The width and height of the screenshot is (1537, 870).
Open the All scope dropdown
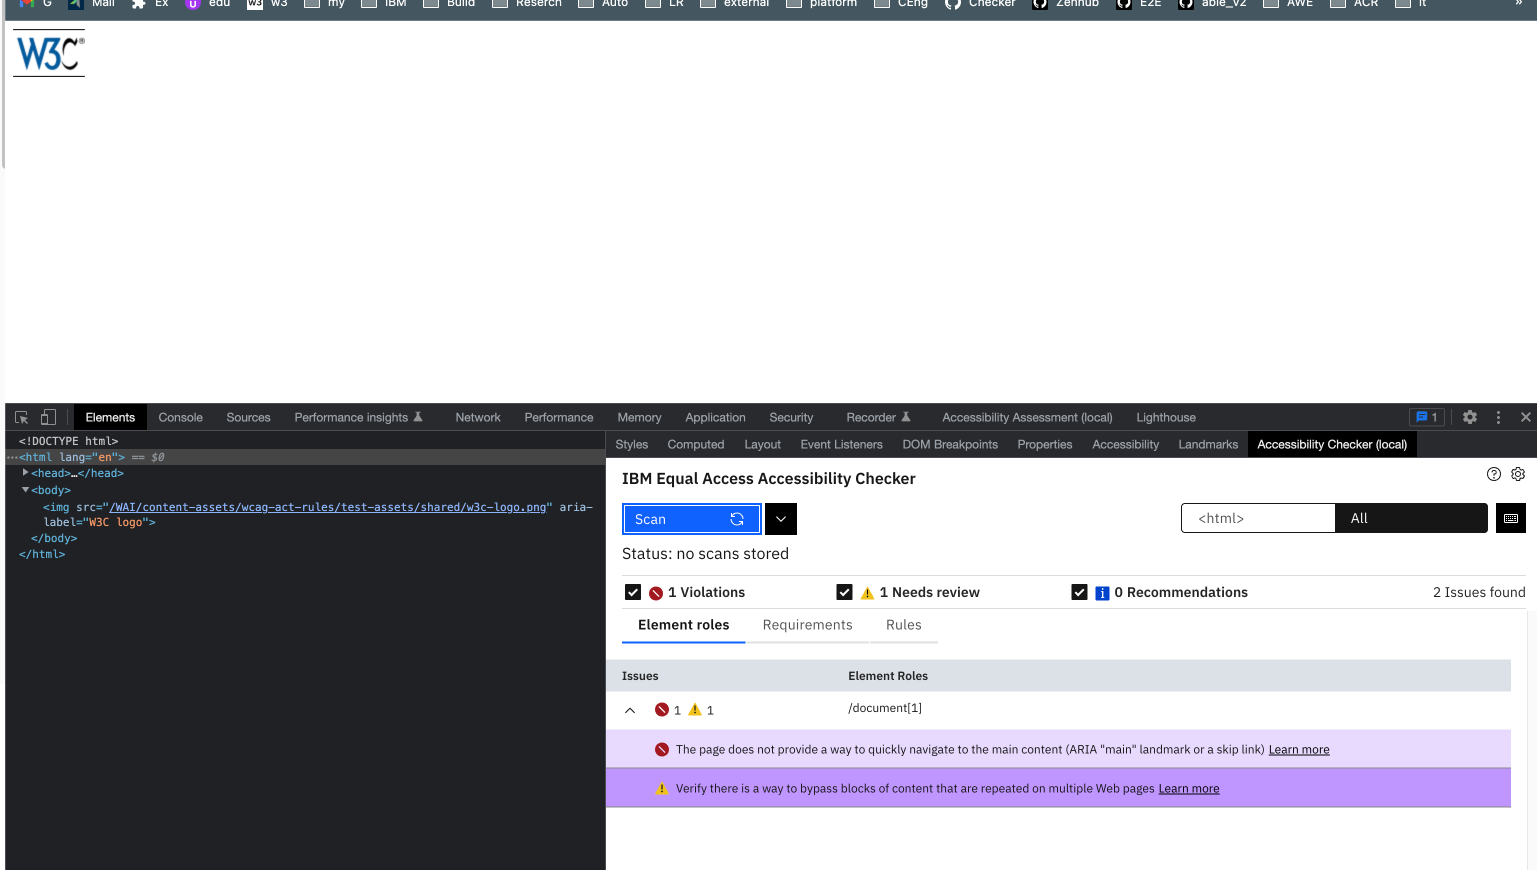point(1411,518)
